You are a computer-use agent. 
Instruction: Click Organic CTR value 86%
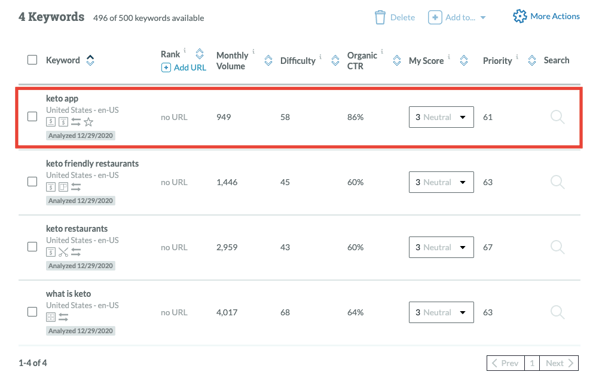tap(355, 117)
